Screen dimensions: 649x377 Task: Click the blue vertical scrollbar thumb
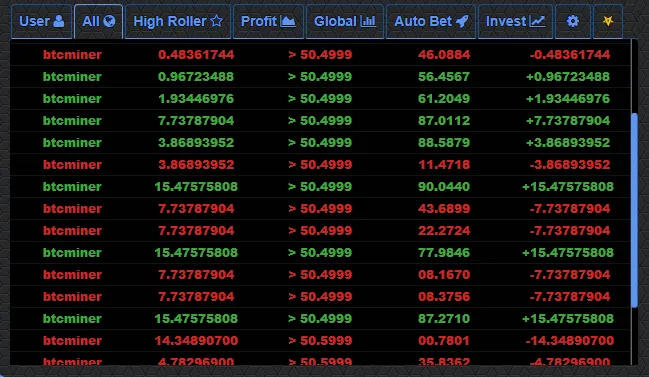pos(635,210)
